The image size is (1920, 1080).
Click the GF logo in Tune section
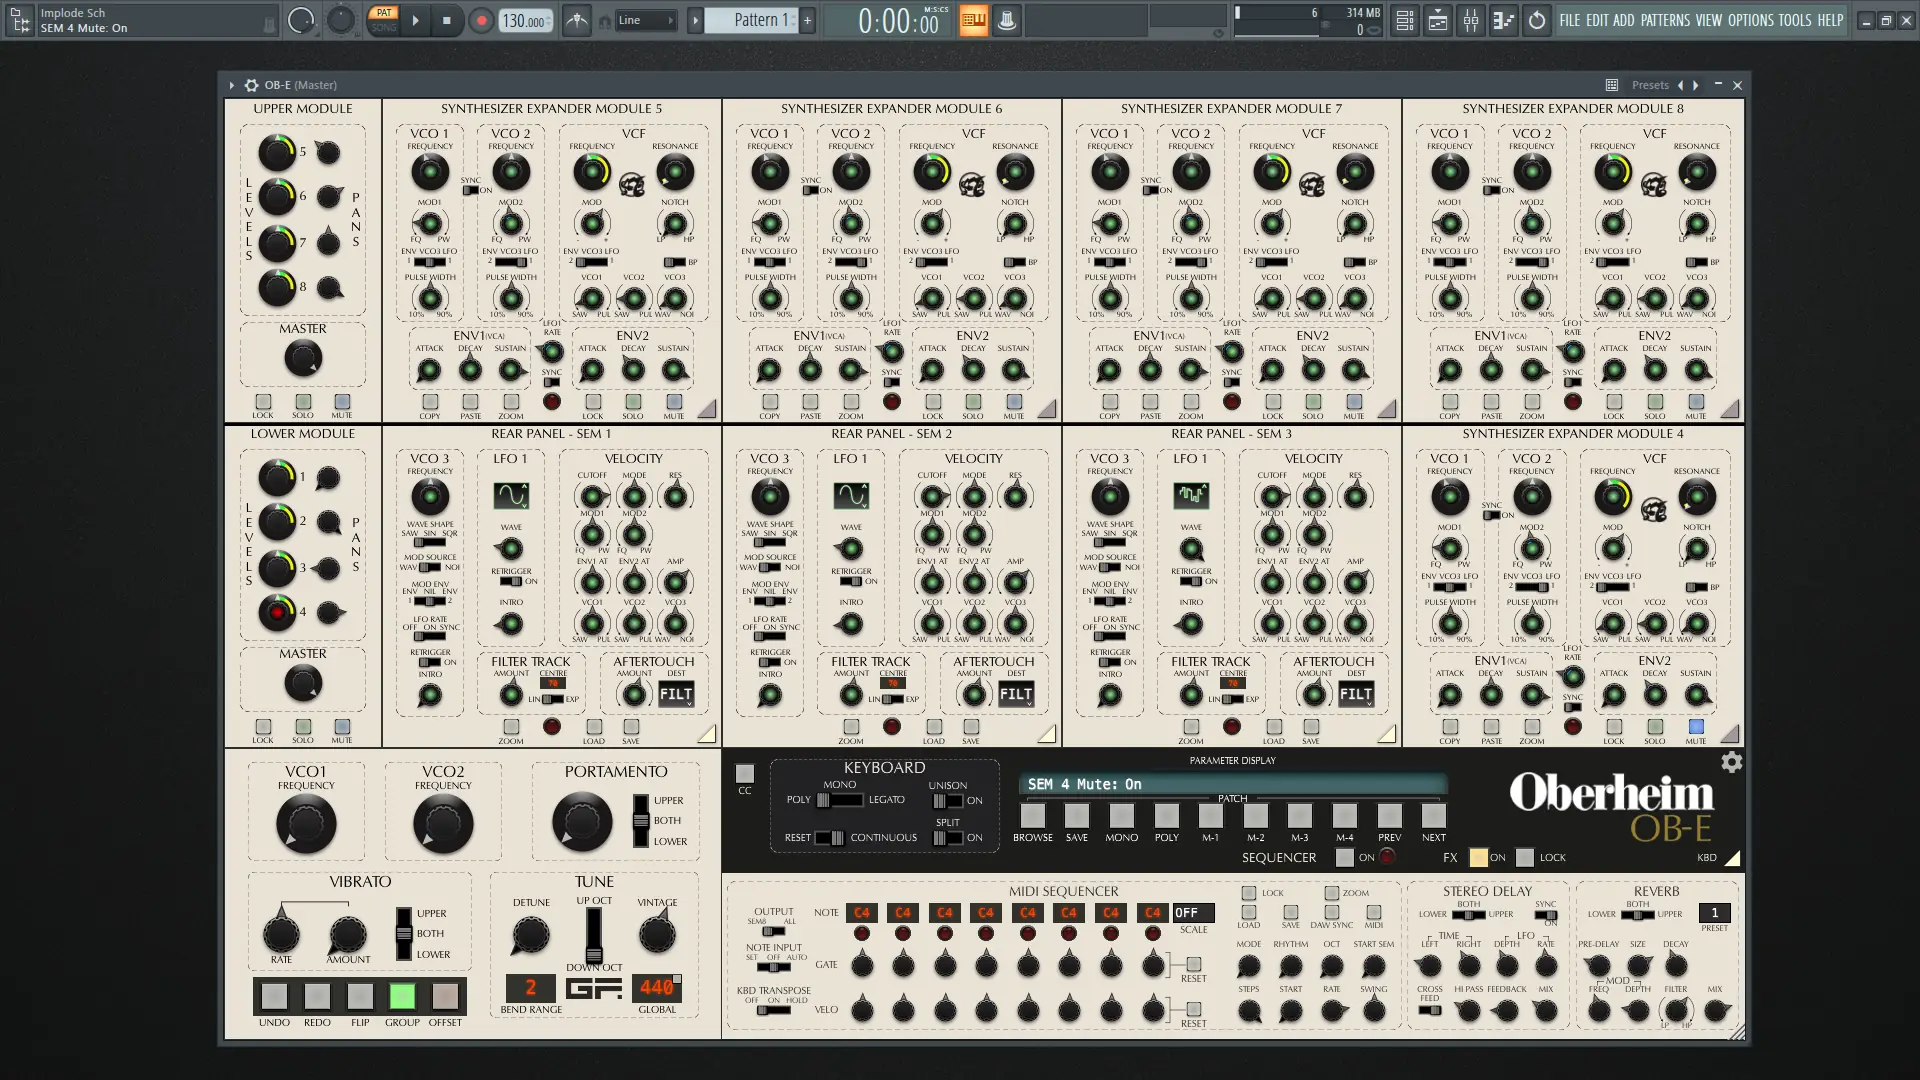[x=594, y=988]
